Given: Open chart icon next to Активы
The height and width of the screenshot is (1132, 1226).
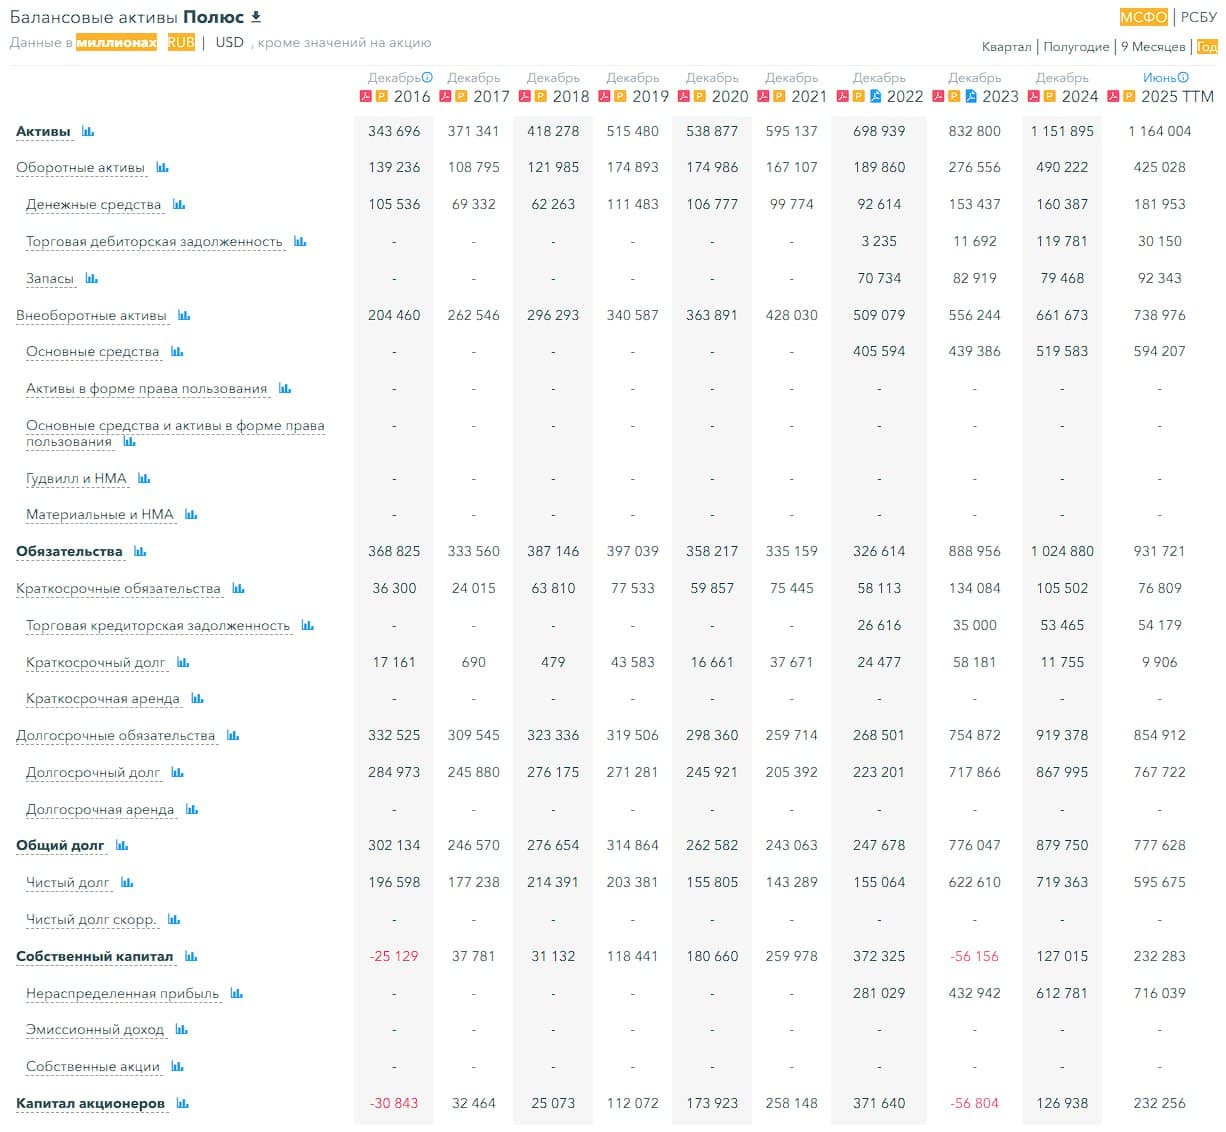Looking at the screenshot, I should coord(88,131).
